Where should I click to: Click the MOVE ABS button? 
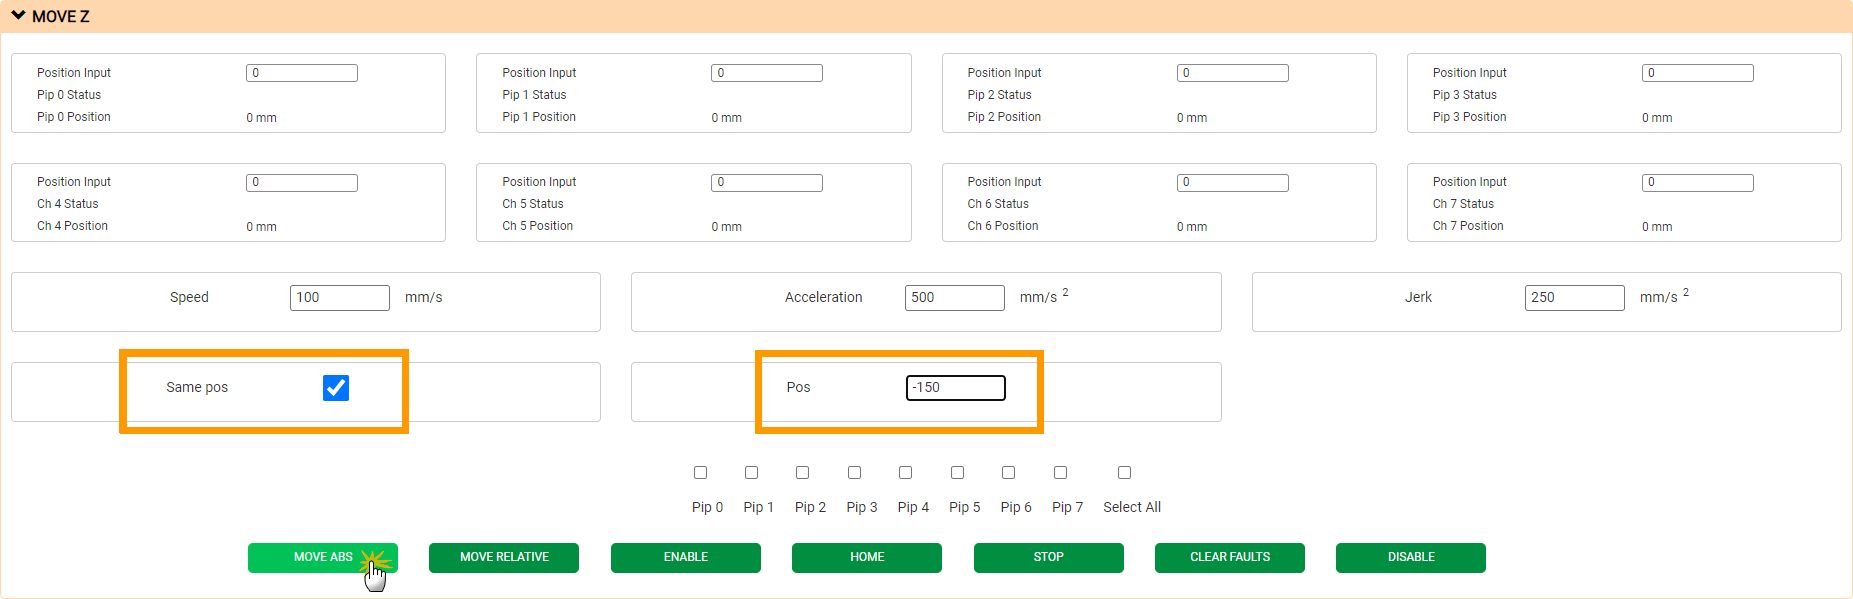[322, 557]
